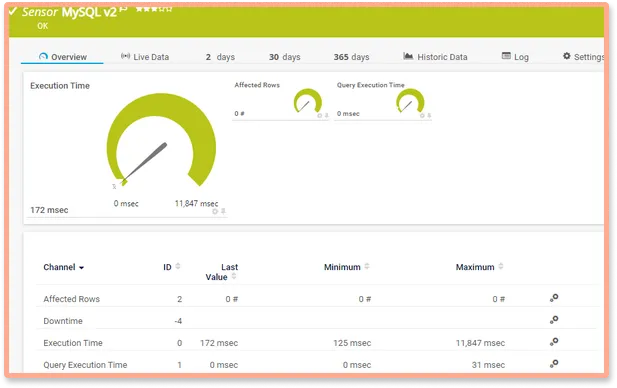Open channel settings for Execution Time row
The image size is (617, 388).
click(x=554, y=342)
